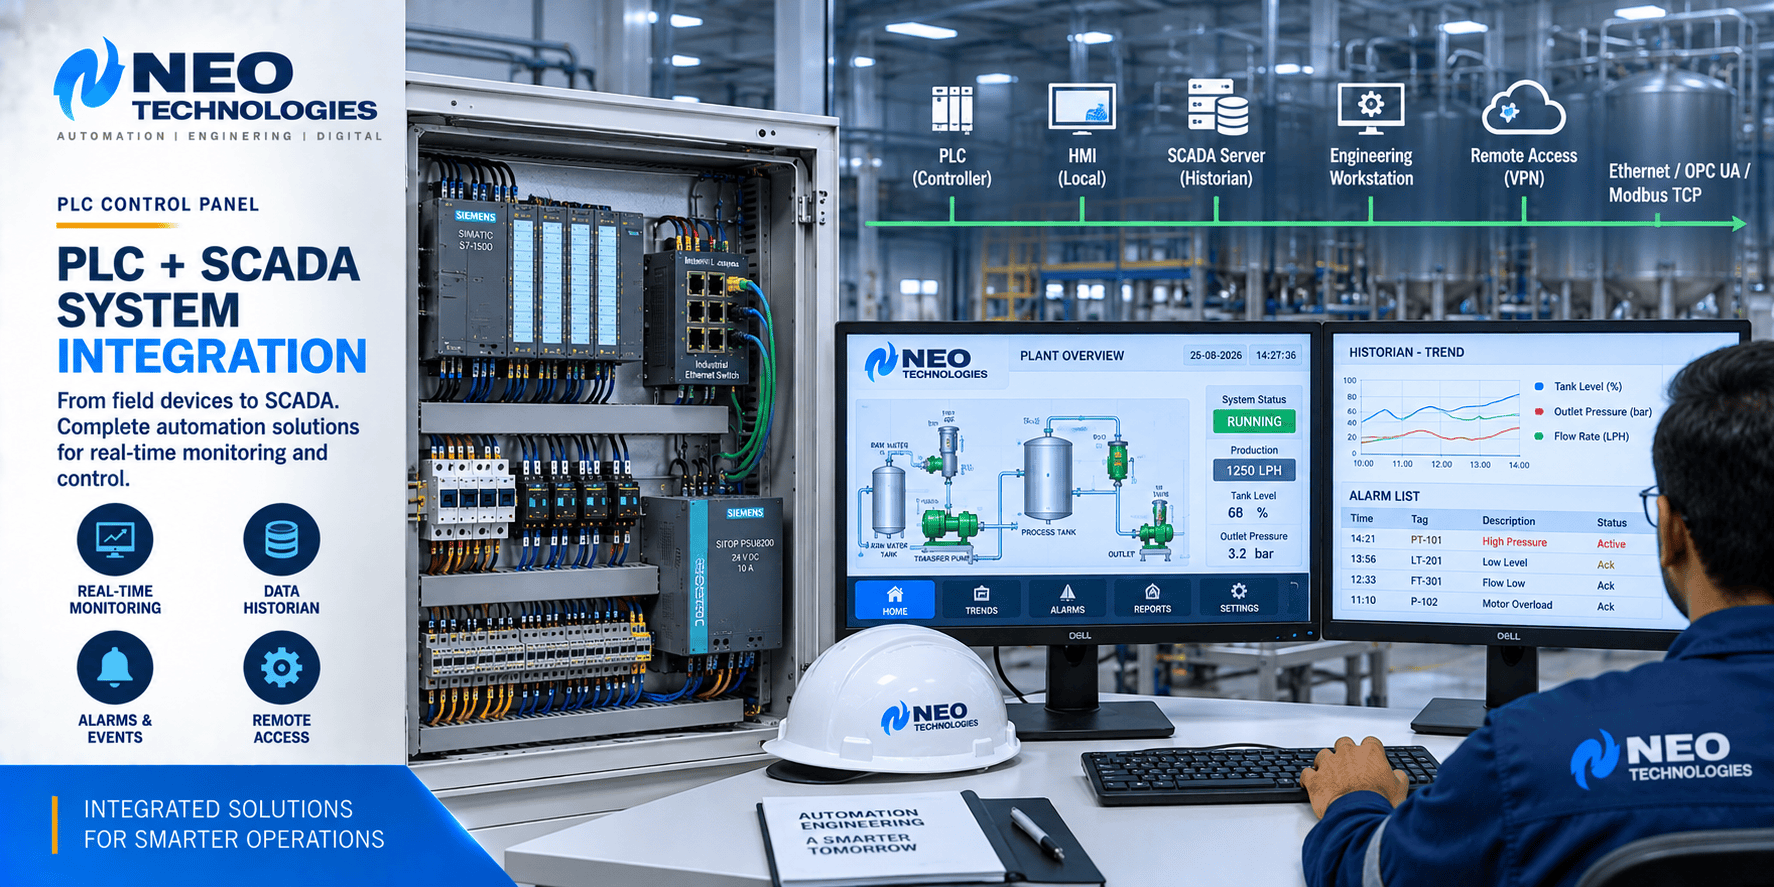Click the Description column header in Alarm List
The width and height of the screenshot is (1774, 887).
pos(1508,521)
